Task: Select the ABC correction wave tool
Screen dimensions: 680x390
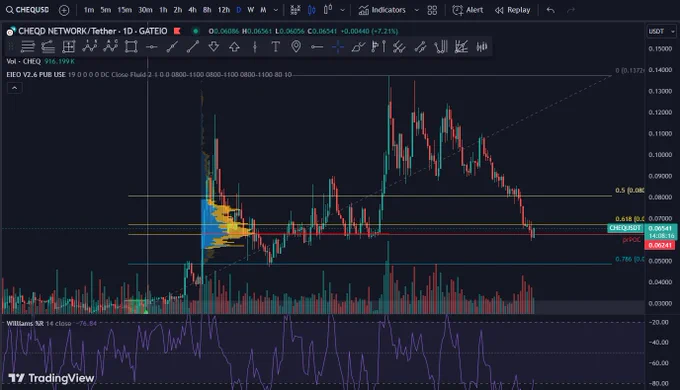Action: (111, 46)
